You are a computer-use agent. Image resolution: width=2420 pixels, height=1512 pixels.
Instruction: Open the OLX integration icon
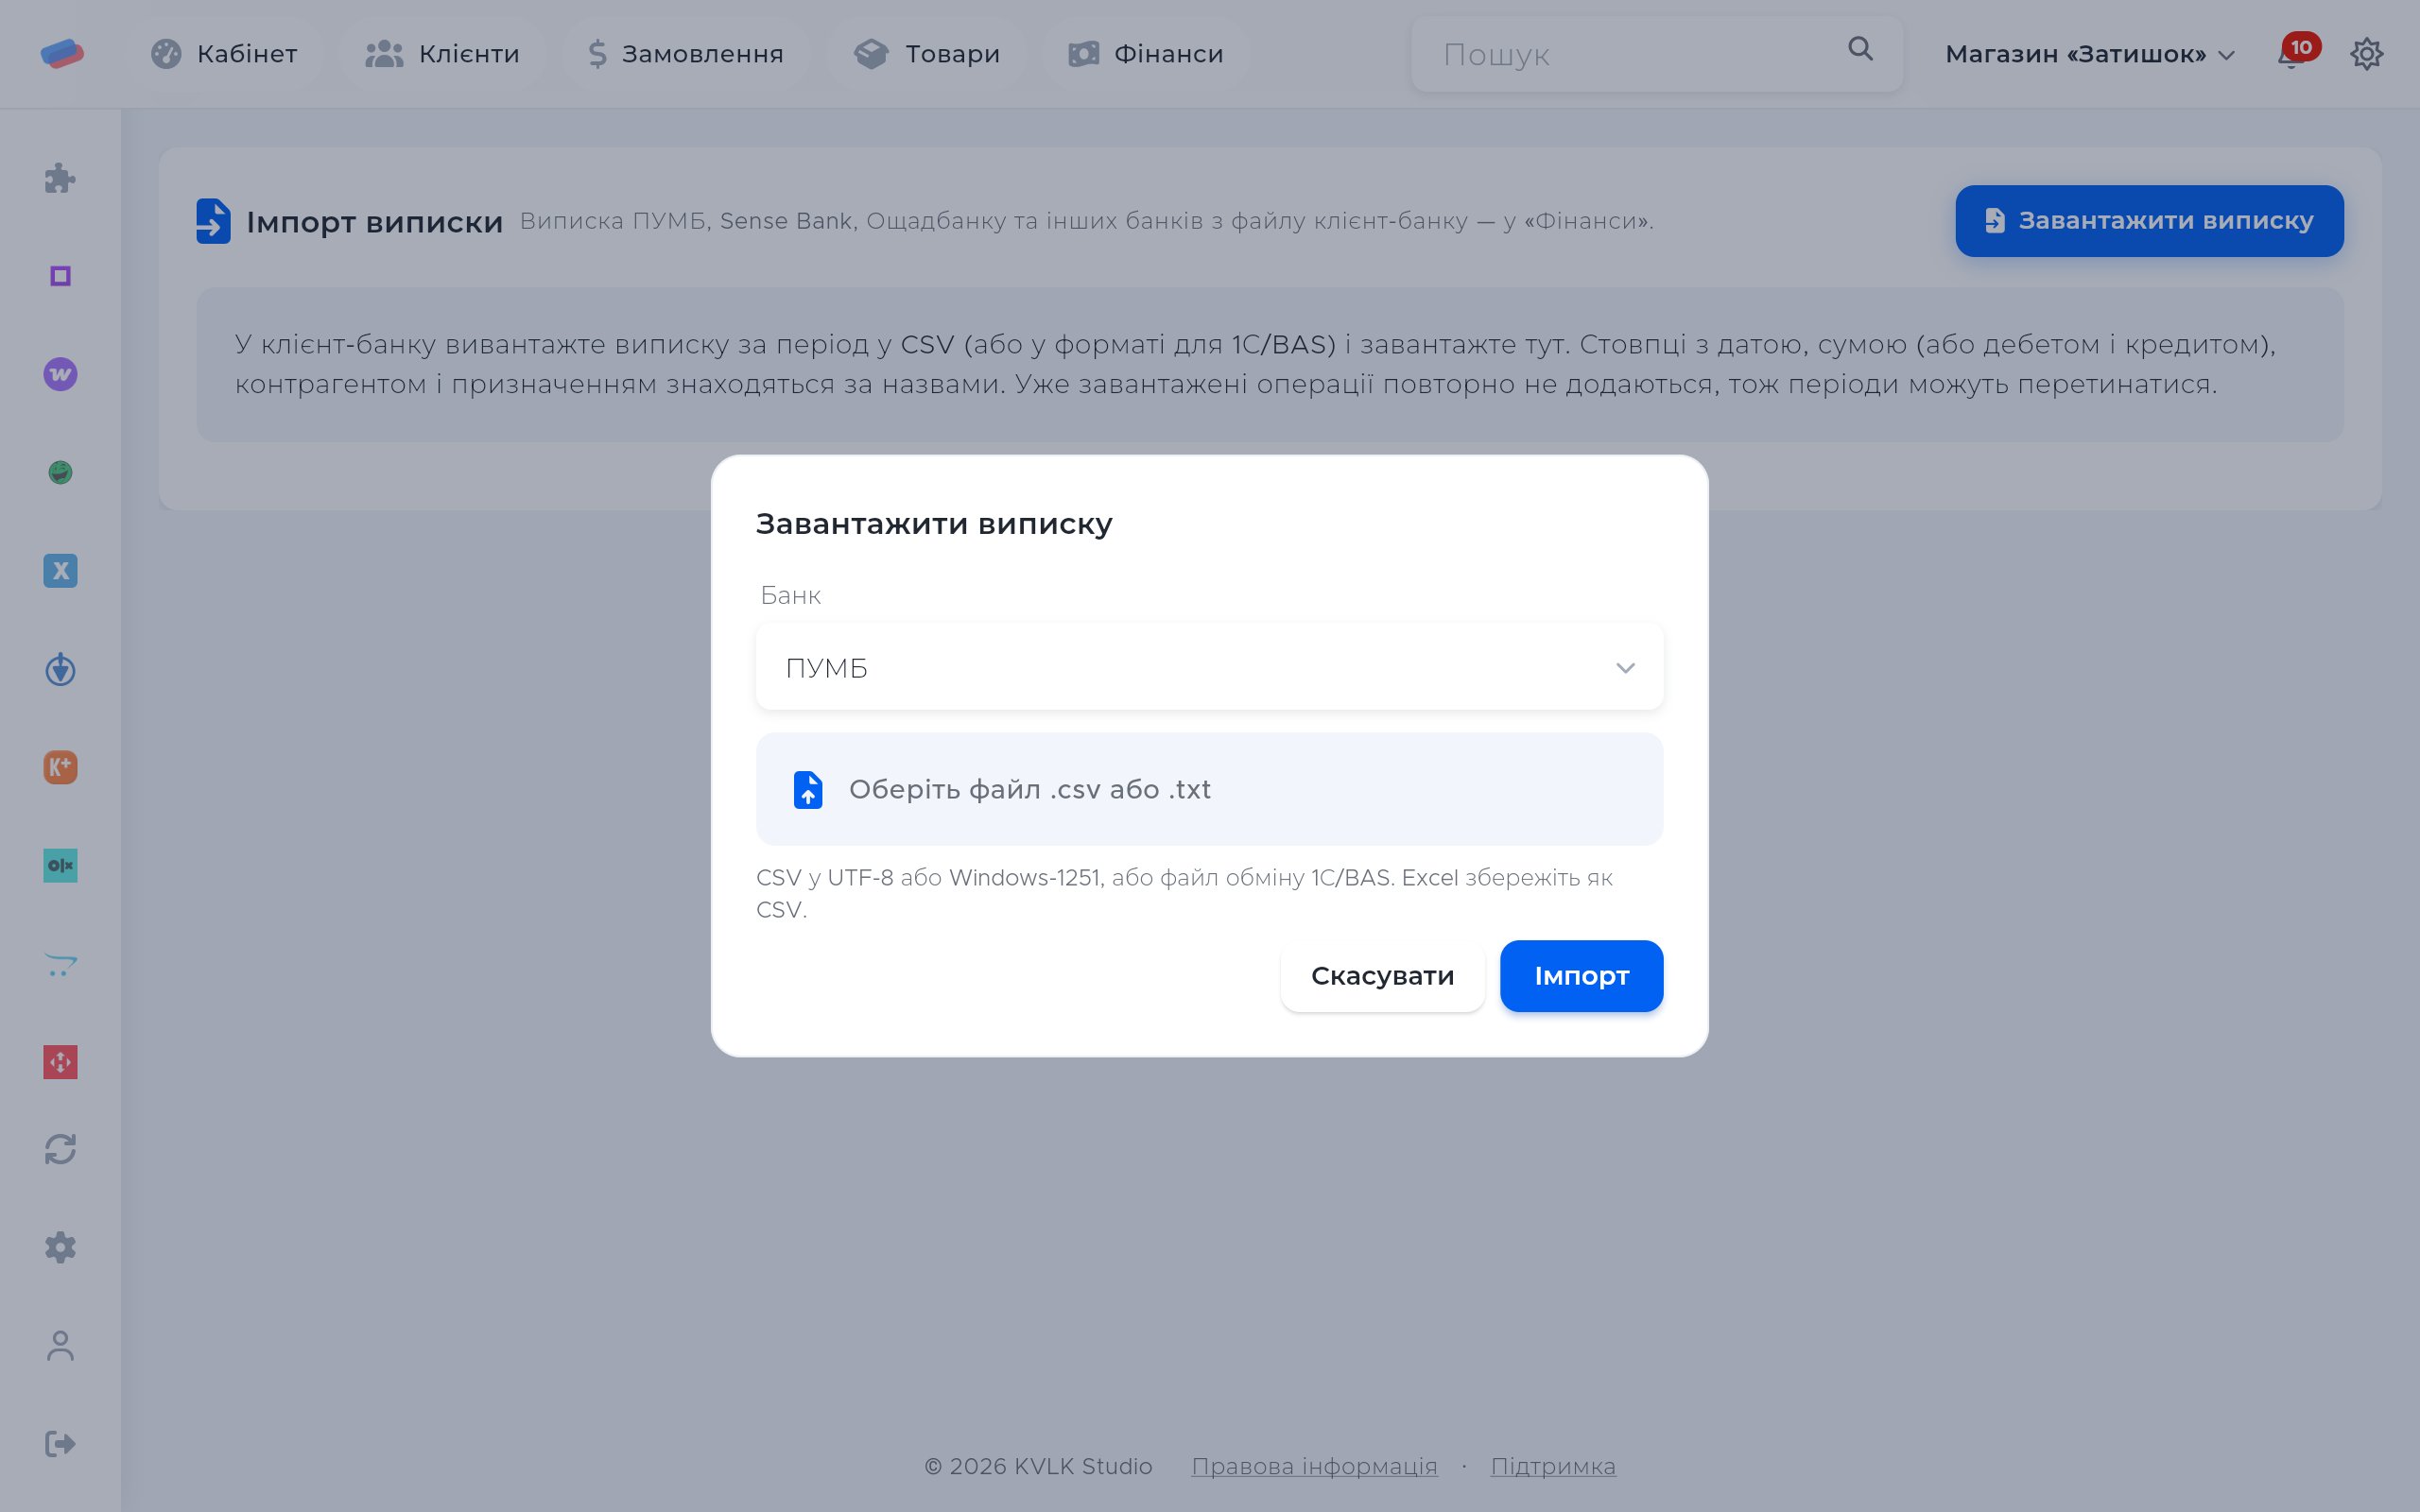(60, 865)
